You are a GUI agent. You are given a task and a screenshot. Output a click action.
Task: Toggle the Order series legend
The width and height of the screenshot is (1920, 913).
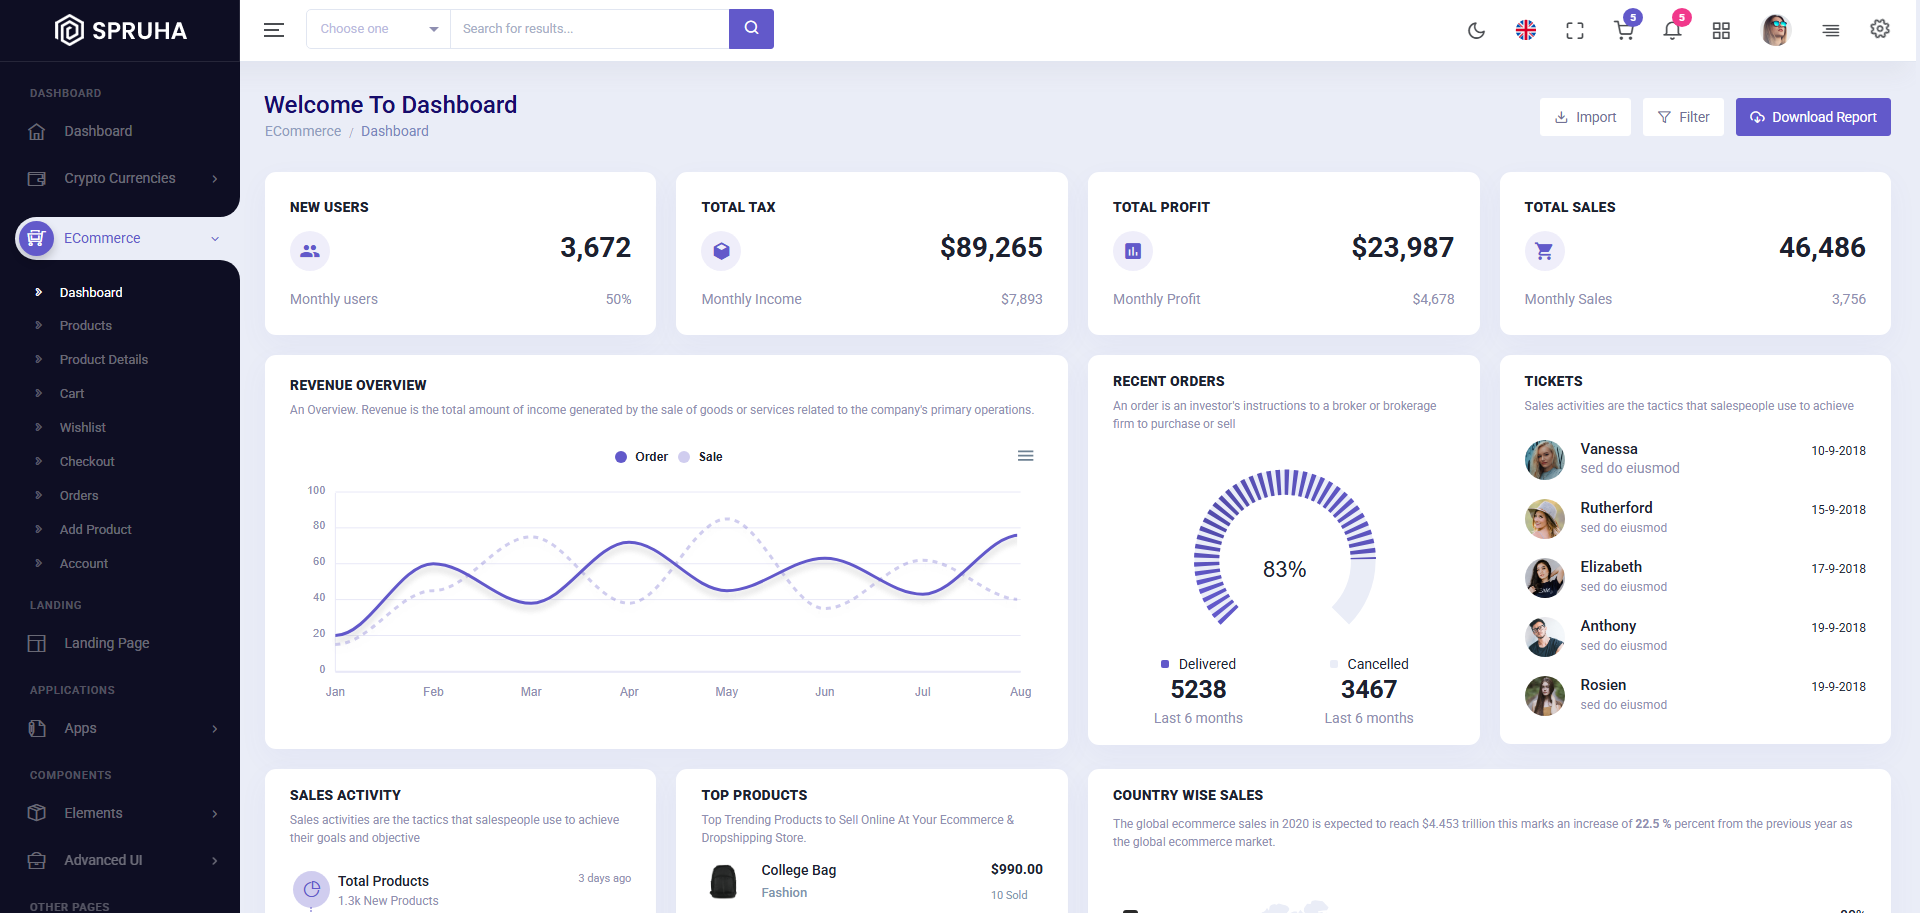pyautogui.click(x=641, y=457)
